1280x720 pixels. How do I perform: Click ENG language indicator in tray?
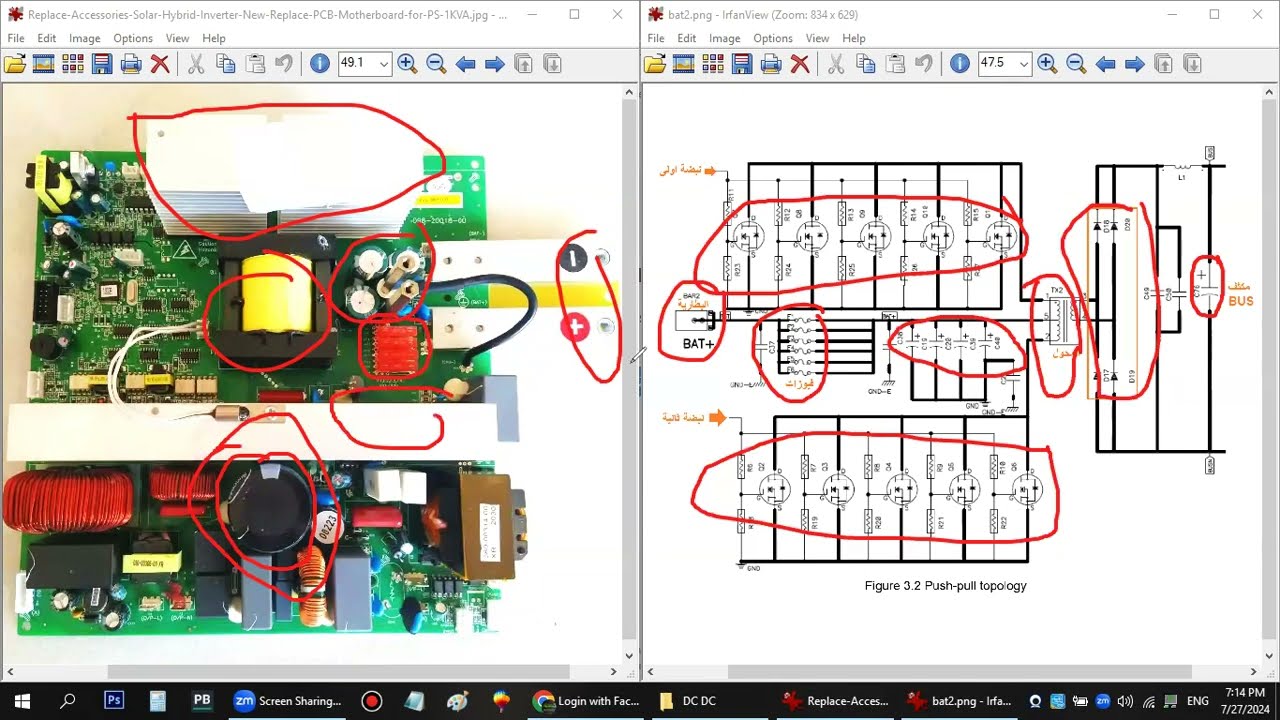point(1197,701)
